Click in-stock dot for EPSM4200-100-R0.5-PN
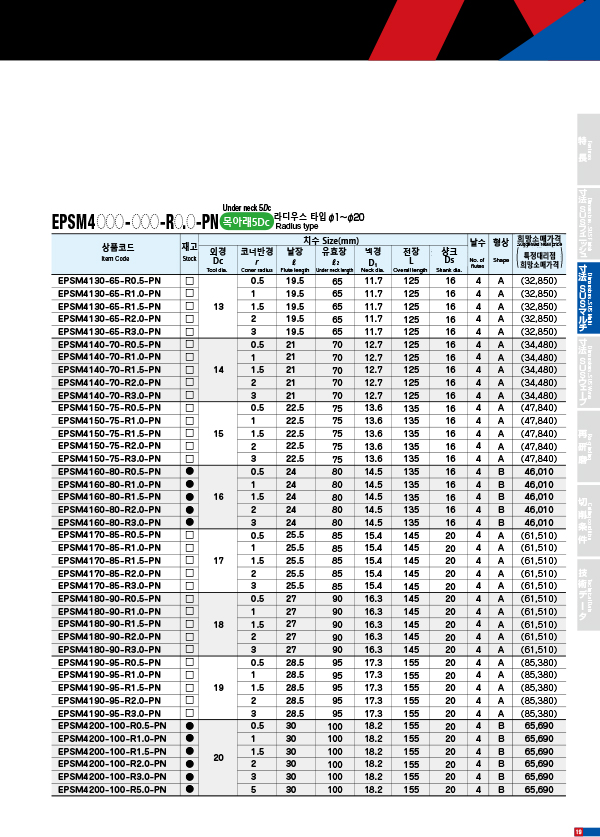The image size is (600, 837). pyautogui.click(x=190, y=726)
